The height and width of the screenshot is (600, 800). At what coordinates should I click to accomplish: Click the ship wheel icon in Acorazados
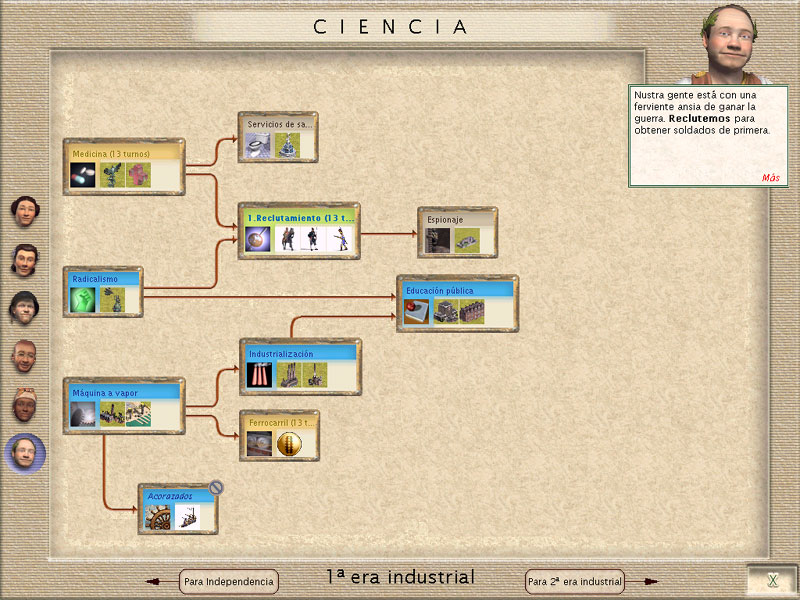(158, 516)
